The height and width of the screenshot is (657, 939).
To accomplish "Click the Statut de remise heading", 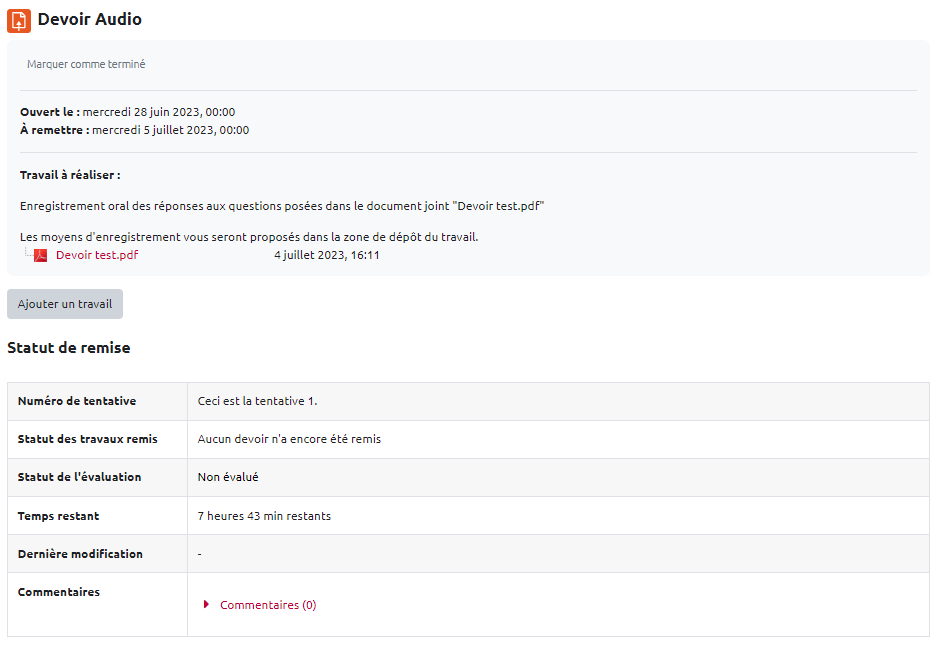I will point(68,348).
